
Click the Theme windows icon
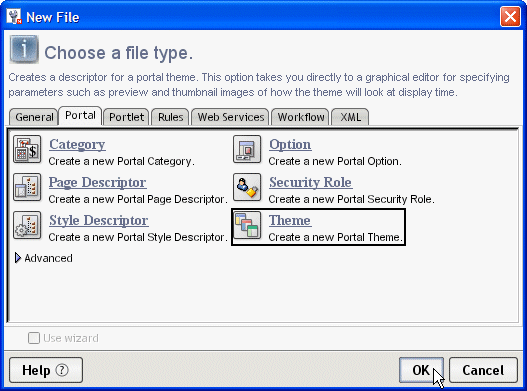point(247,225)
